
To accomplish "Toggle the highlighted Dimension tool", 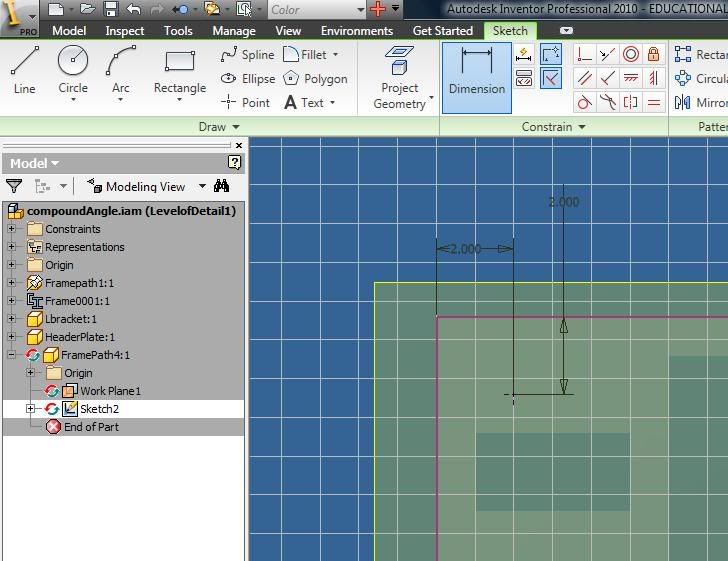I will coord(476,72).
